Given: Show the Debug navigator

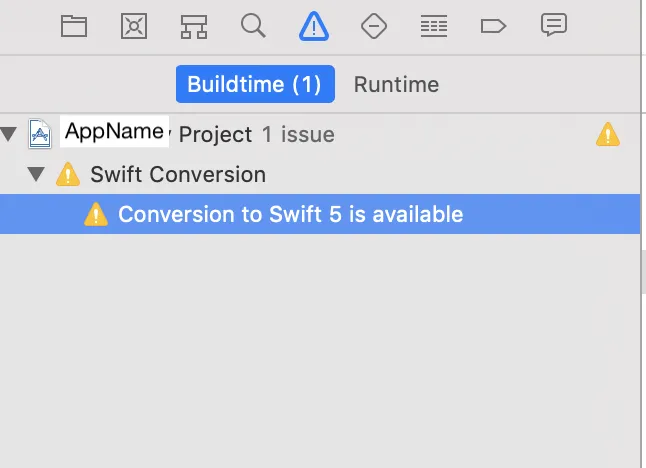Looking at the screenshot, I should (x=434, y=26).
